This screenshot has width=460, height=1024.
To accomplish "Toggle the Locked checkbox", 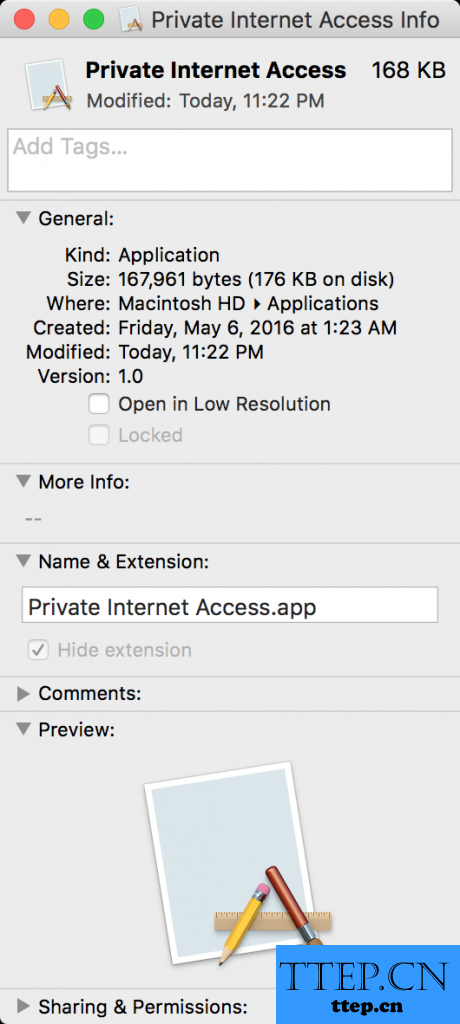I will (x=99, y=436).
